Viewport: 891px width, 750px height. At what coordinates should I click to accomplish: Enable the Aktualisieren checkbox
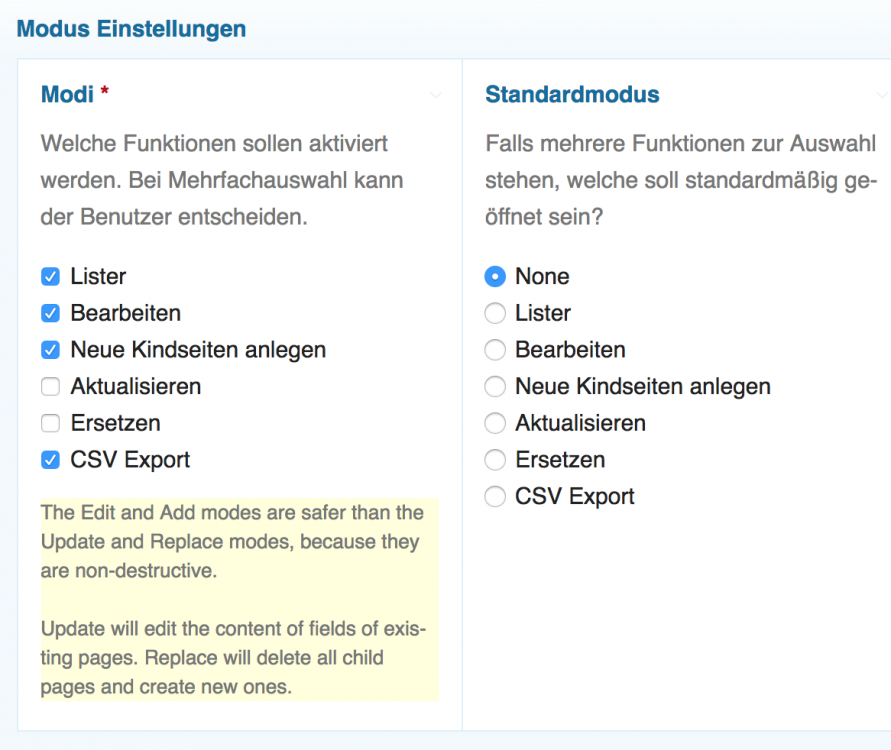50,387
